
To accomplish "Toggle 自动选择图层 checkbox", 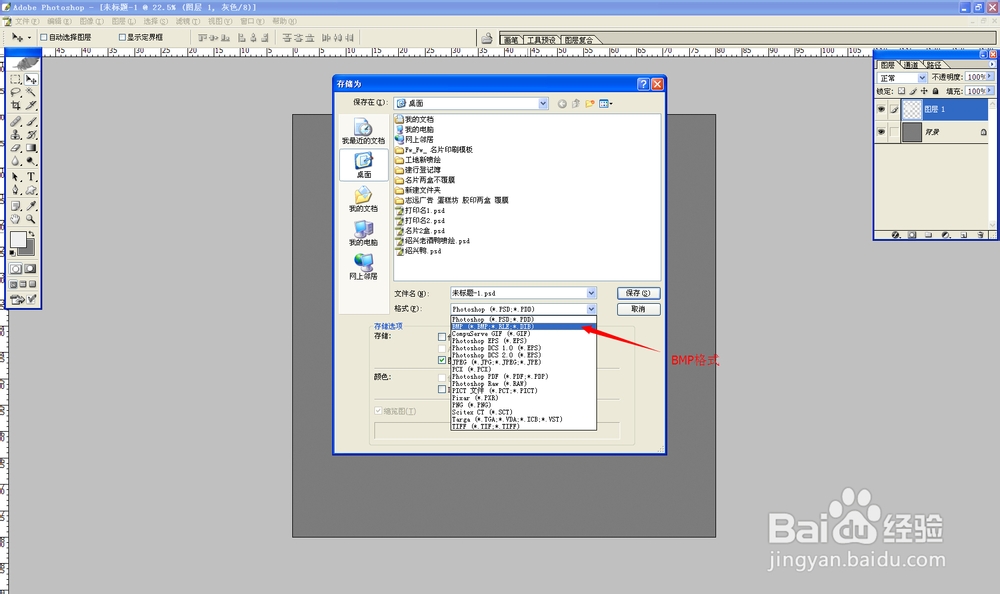I will click(x=44, y=37).
